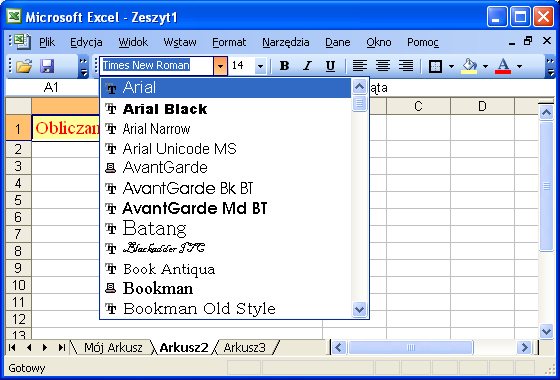Select Book Antiqua font
Image resolution: width=560 pixels, height=380 pixels.
[x=226, y=269]
